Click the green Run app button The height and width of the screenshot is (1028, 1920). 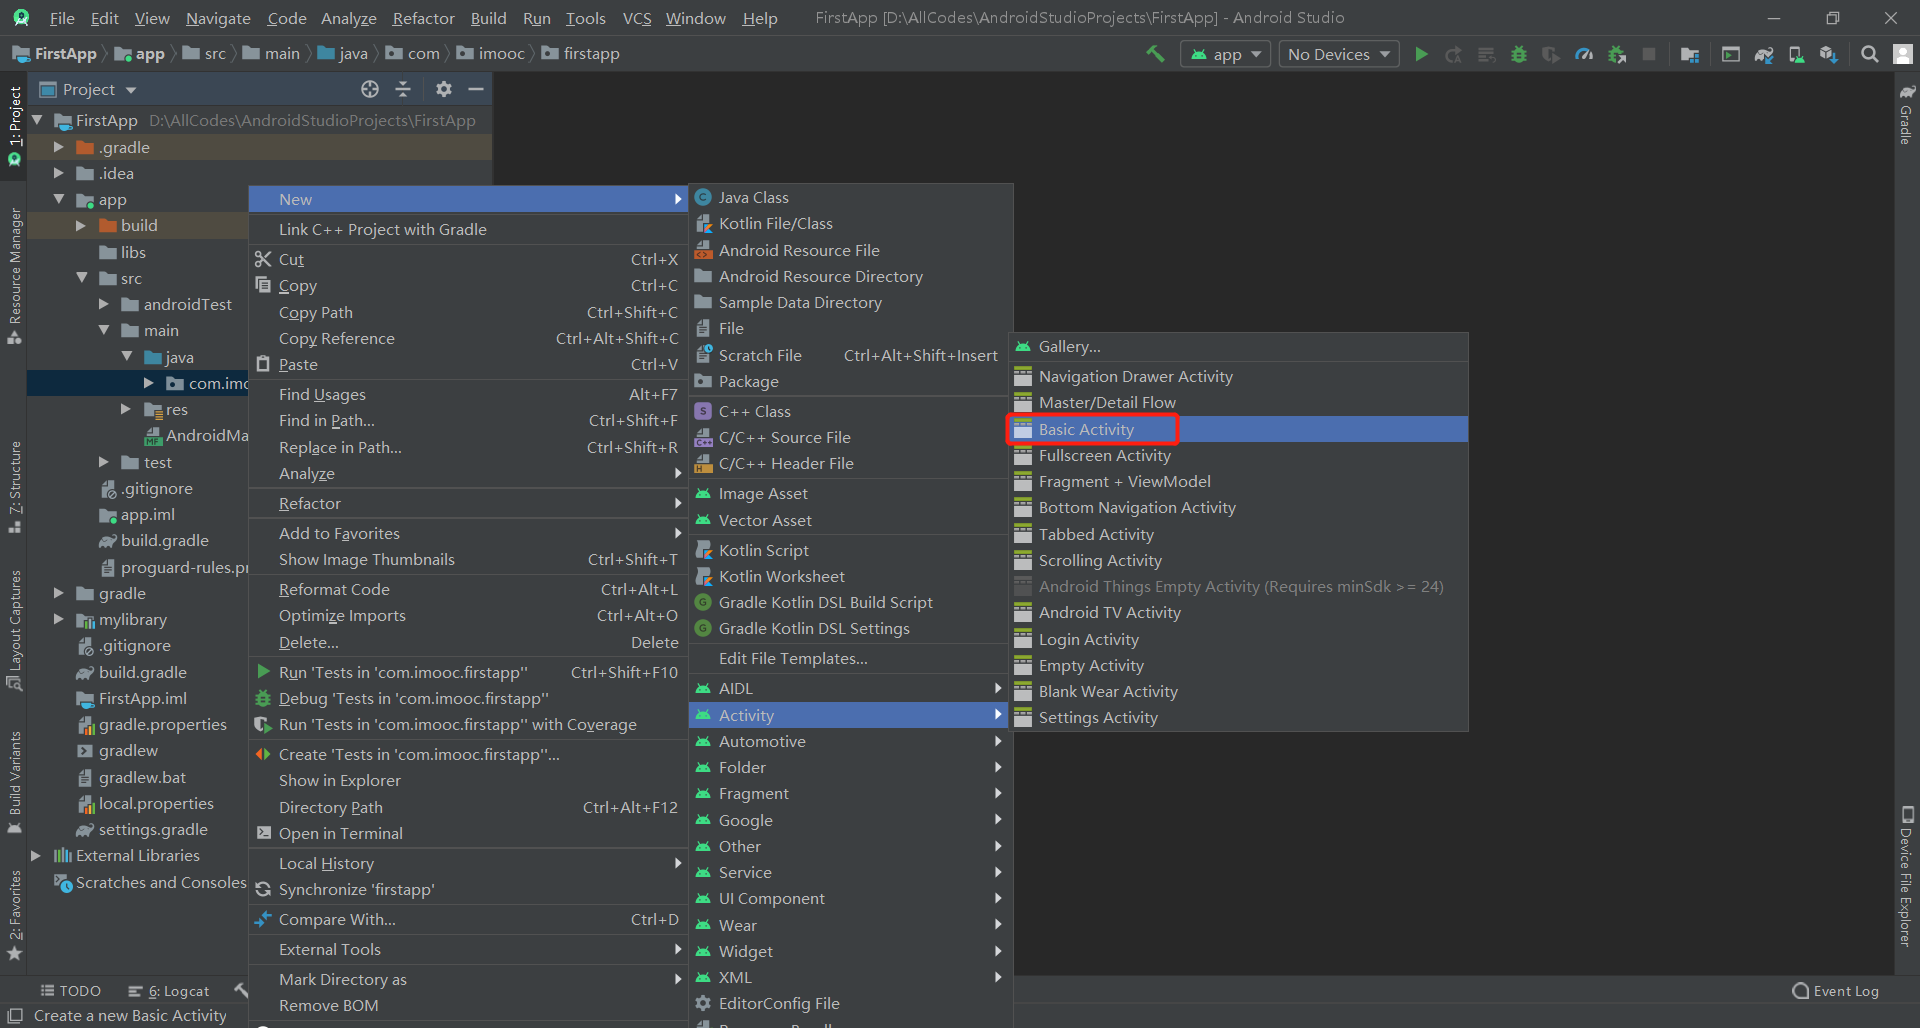click(x=1421, y=54)
